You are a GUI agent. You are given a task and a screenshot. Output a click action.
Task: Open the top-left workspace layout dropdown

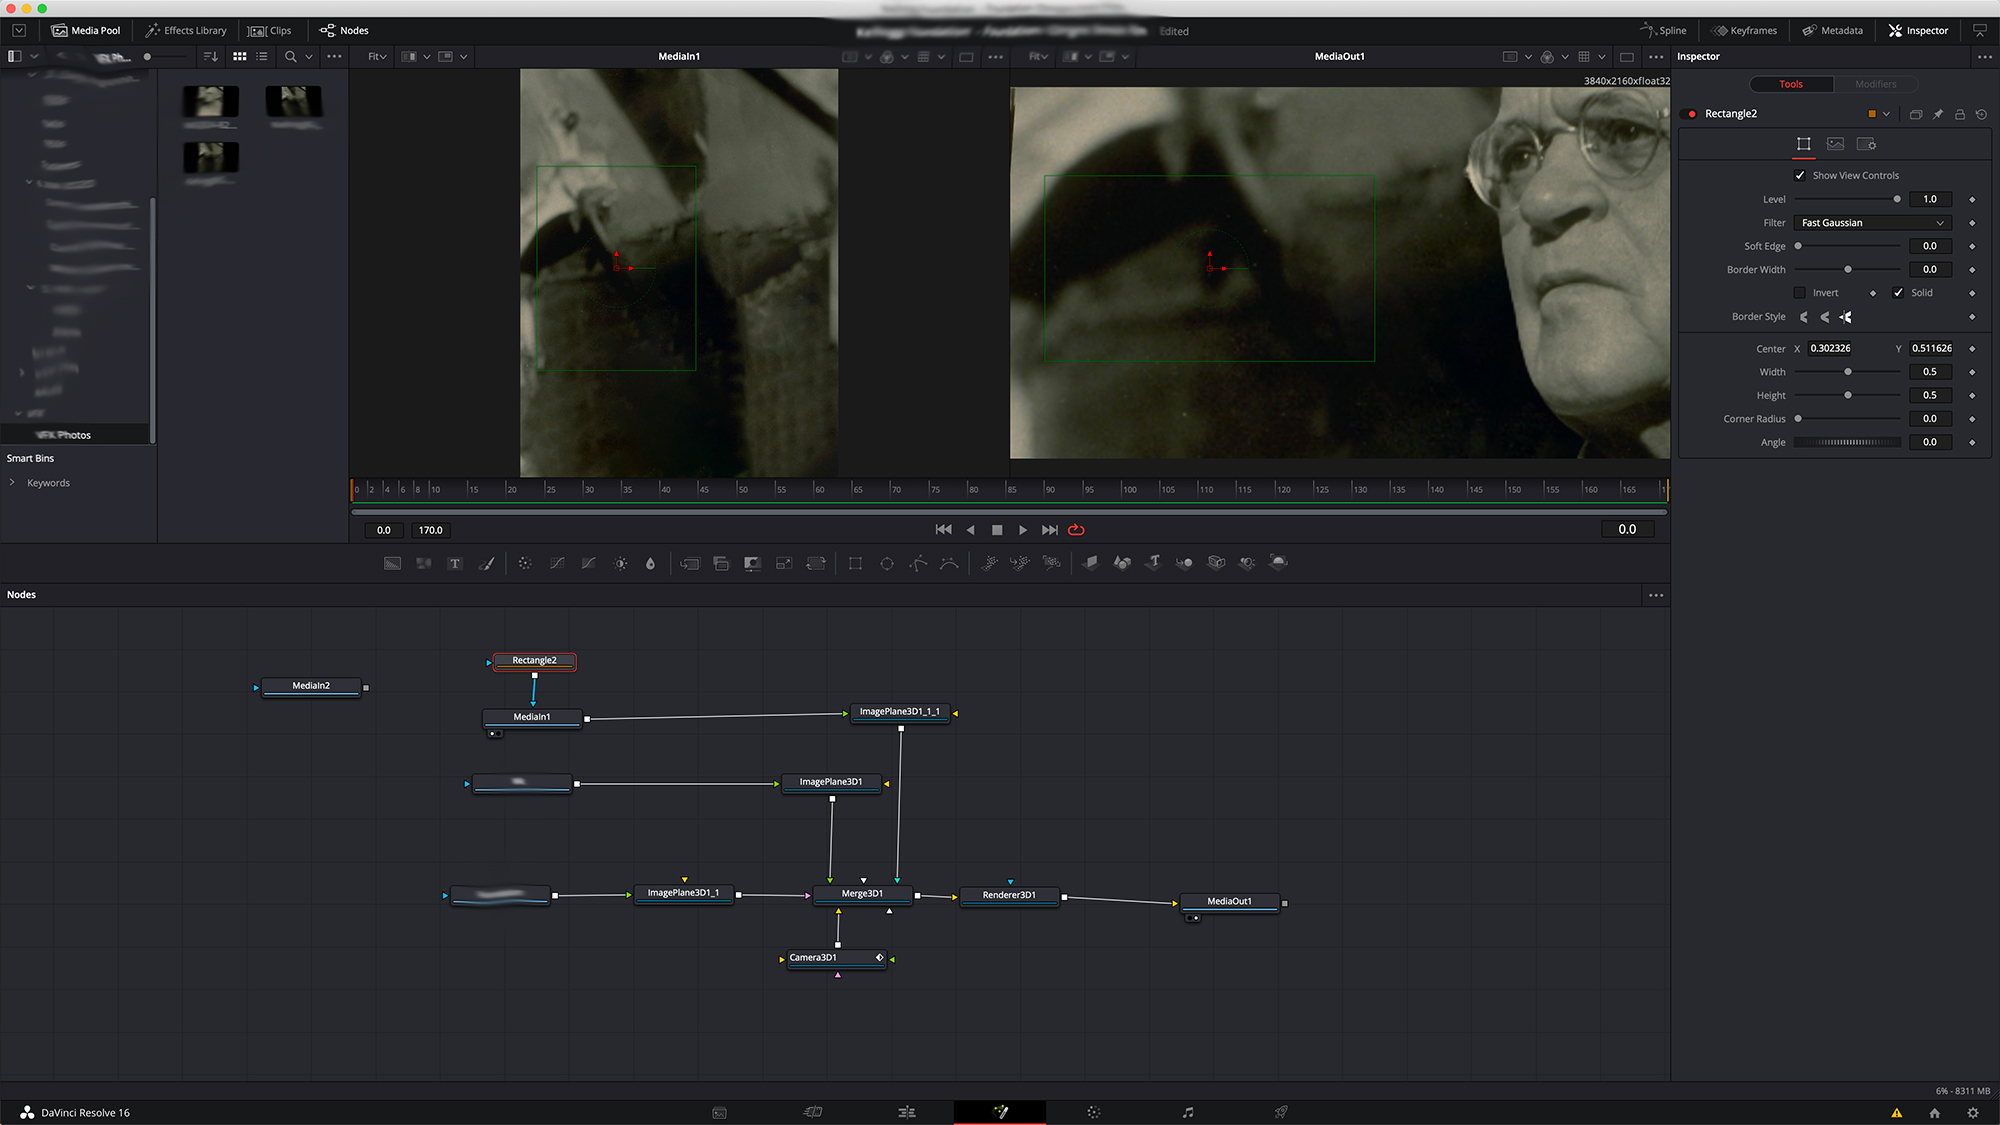(x=19, y=31)
